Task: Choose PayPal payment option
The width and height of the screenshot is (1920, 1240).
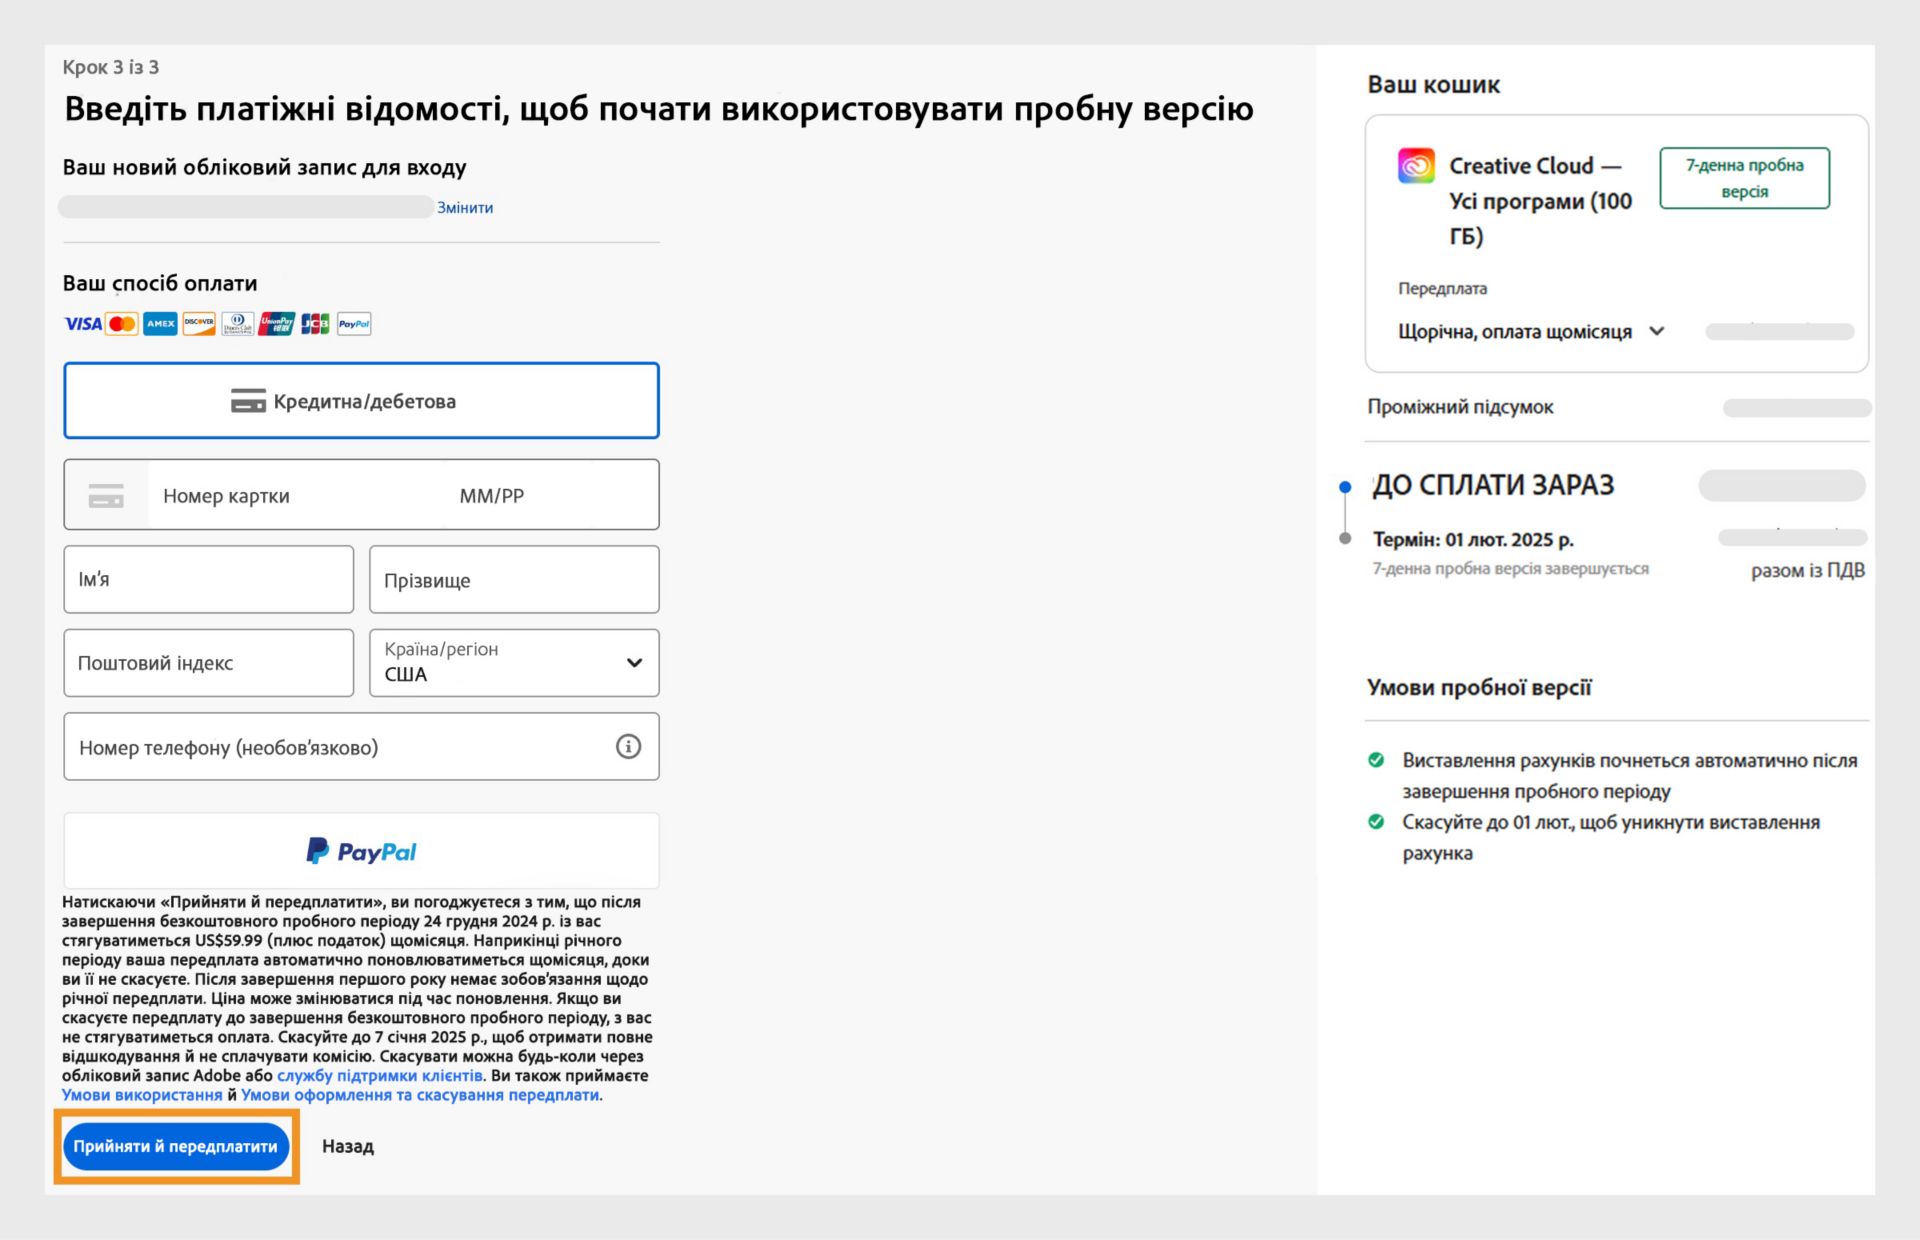Action: pyautogui.click(x=361, y=851)
